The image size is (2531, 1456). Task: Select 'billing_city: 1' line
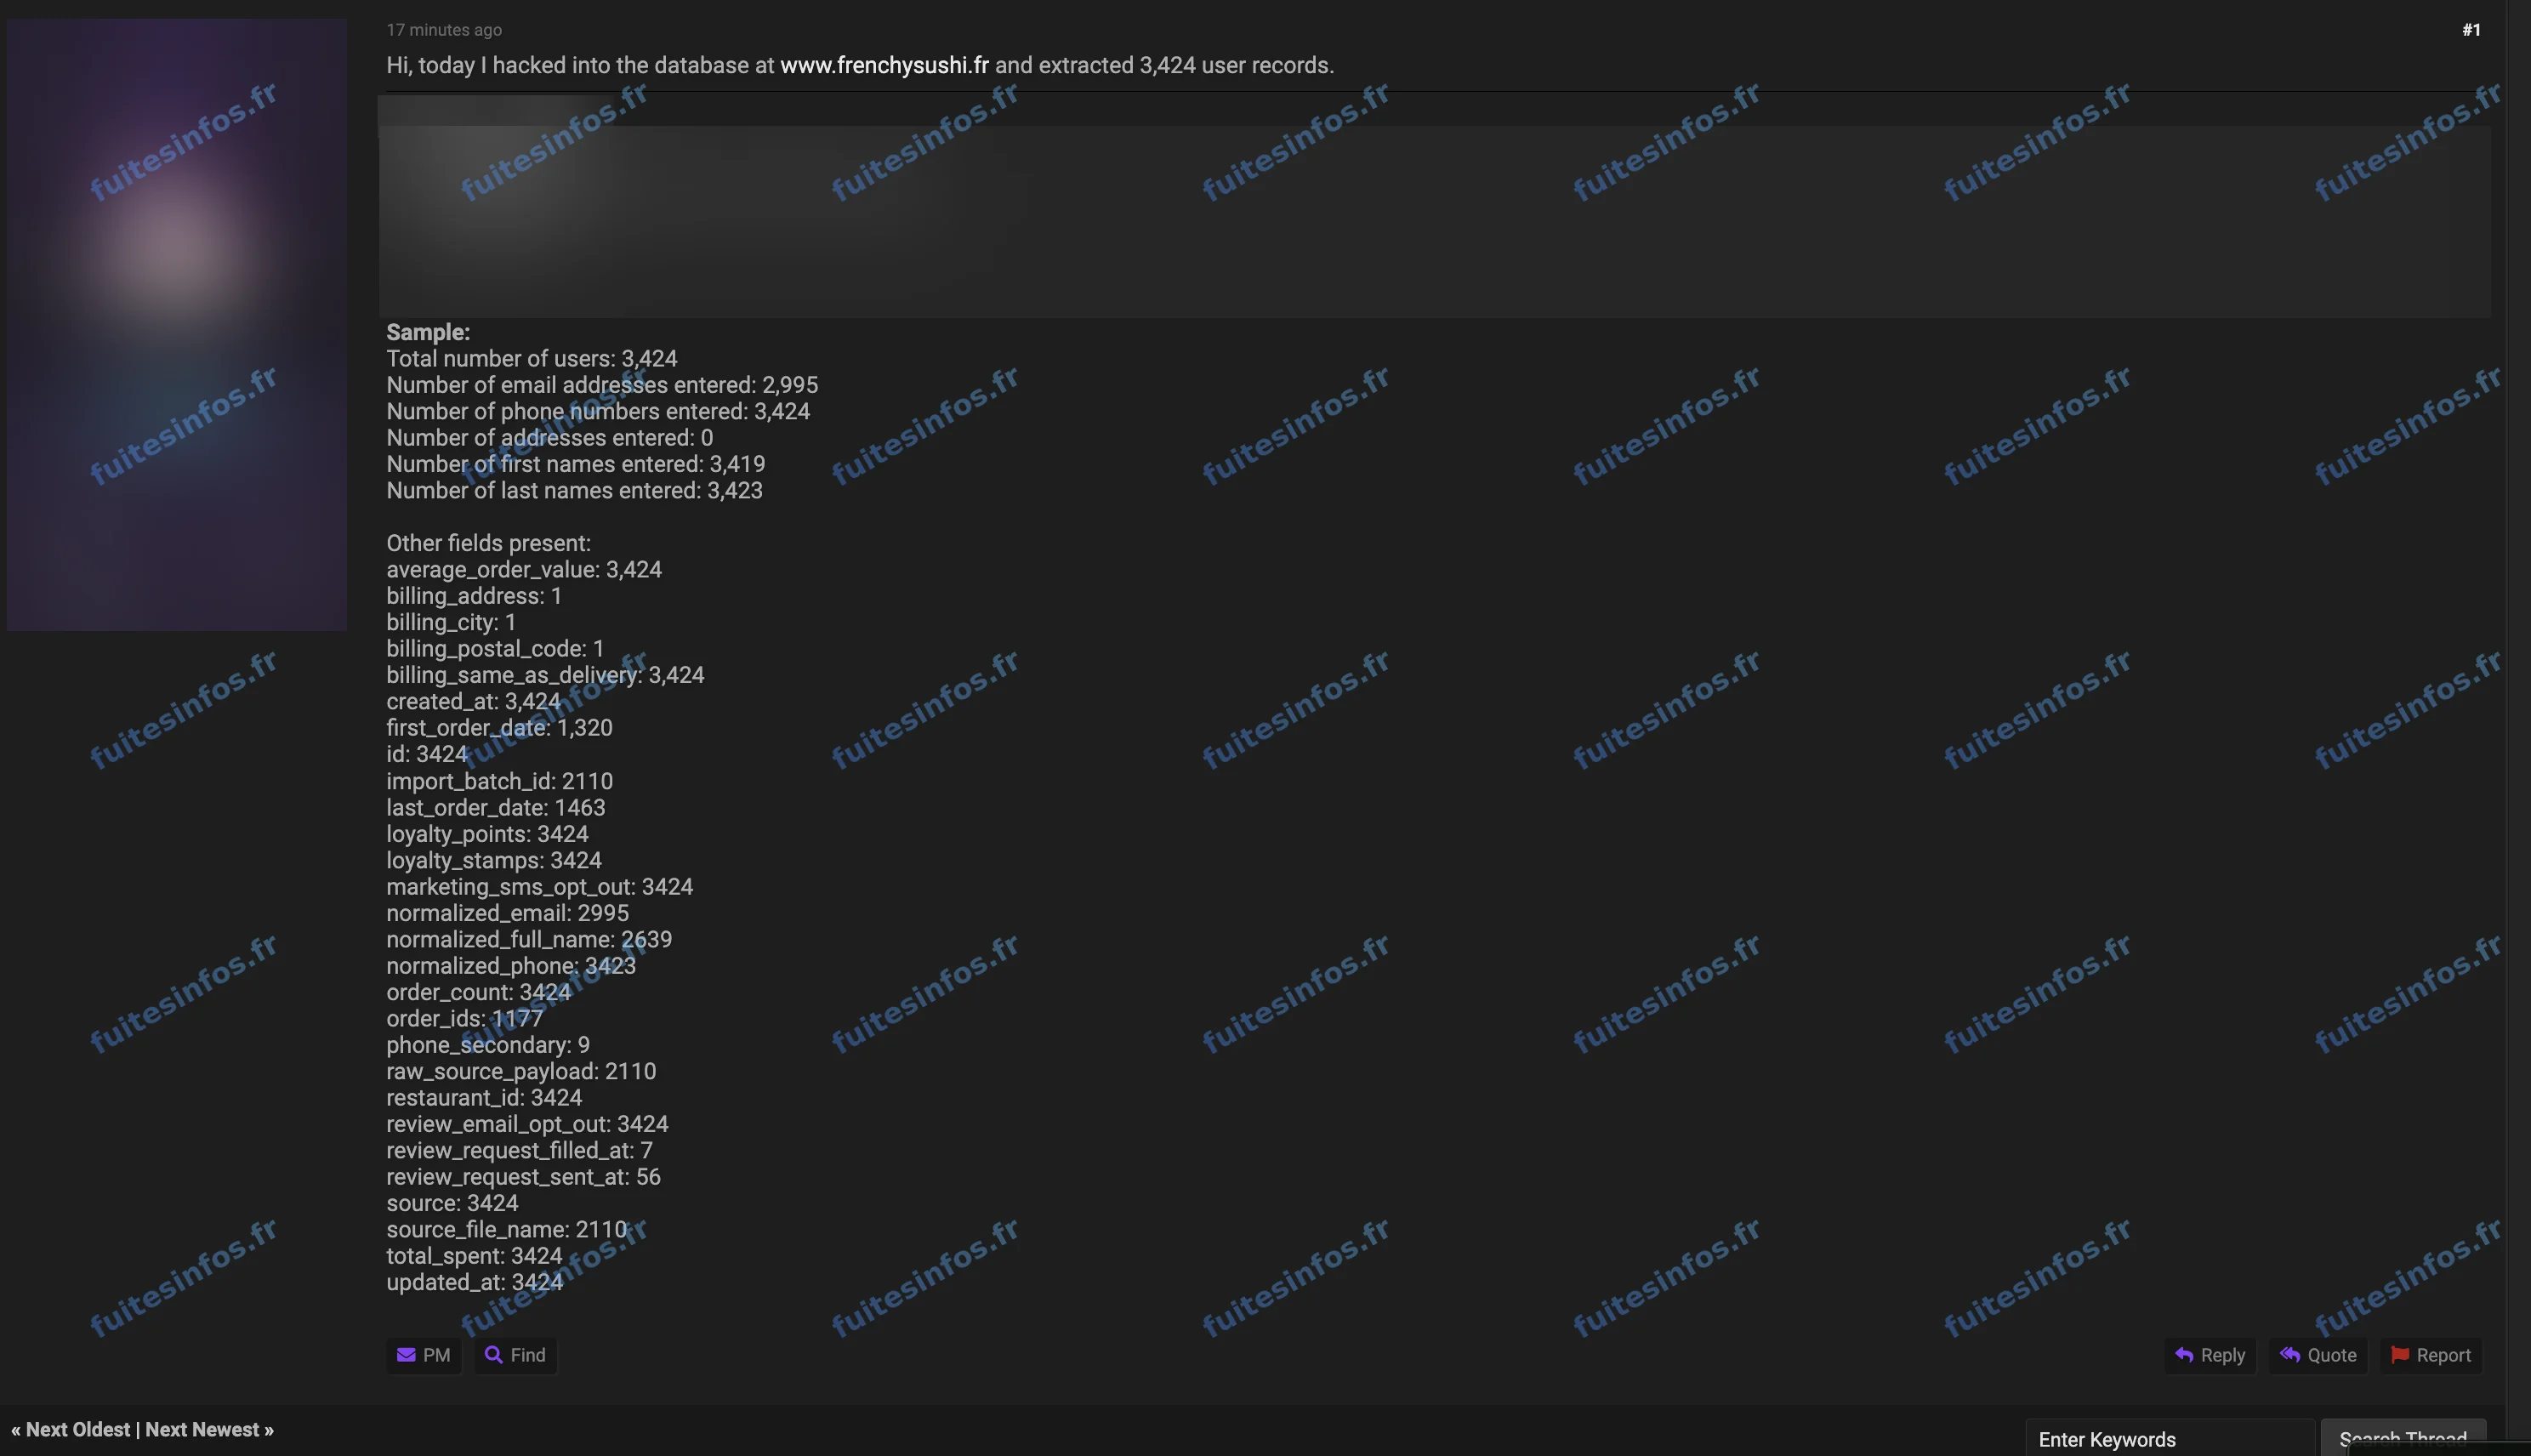[451, 622]
